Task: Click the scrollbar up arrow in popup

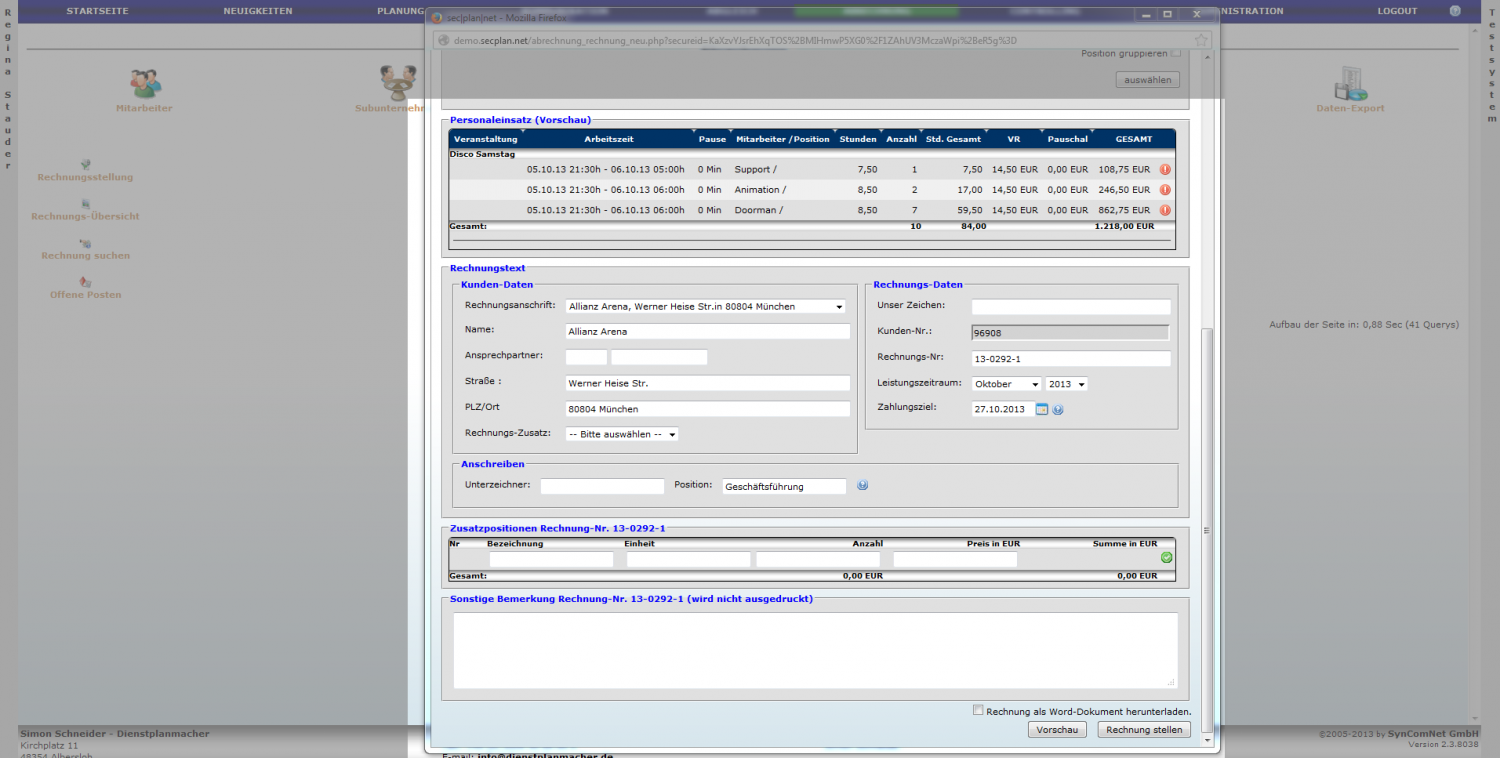Action: 1206,56
